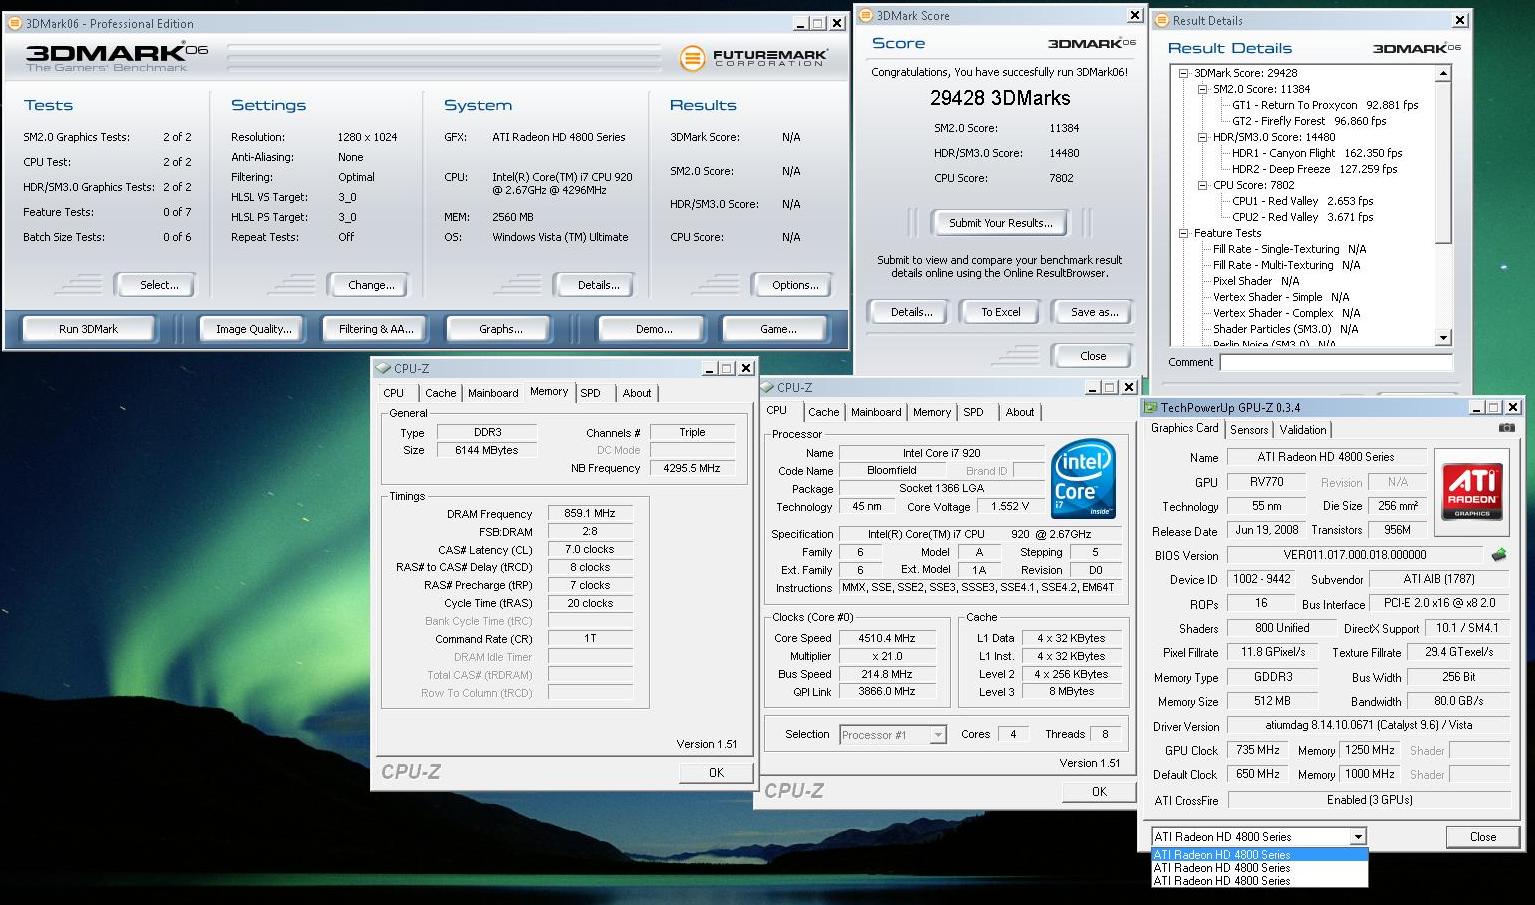Click Submit Your Results button
This screenshot has width=1535, height=905.
point(1000,223)
